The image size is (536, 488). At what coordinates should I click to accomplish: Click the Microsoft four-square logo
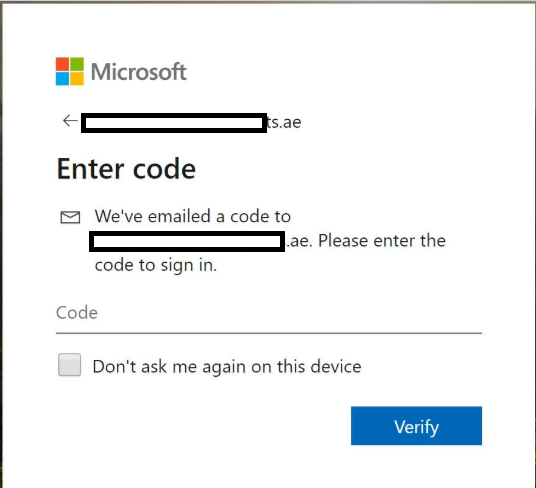pos(70,71)
